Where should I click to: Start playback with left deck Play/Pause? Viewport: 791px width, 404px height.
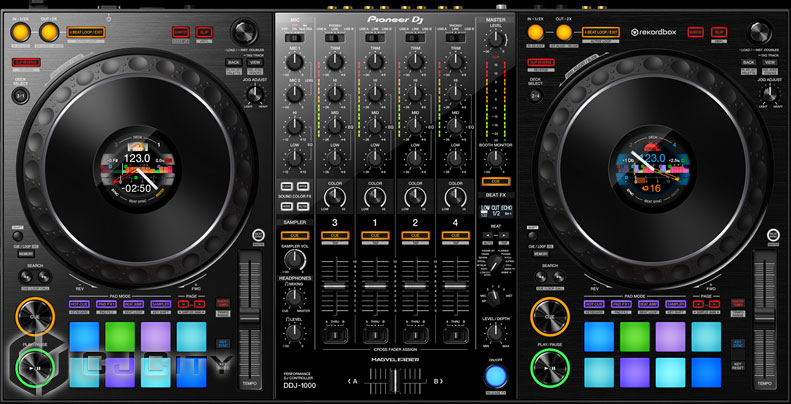(x=35, y=368)
